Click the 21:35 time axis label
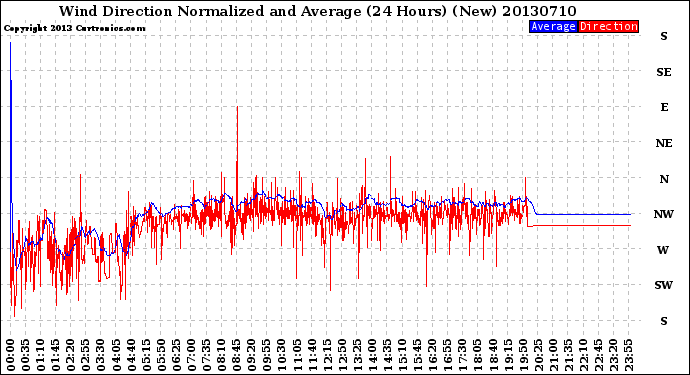 (568, 355)
